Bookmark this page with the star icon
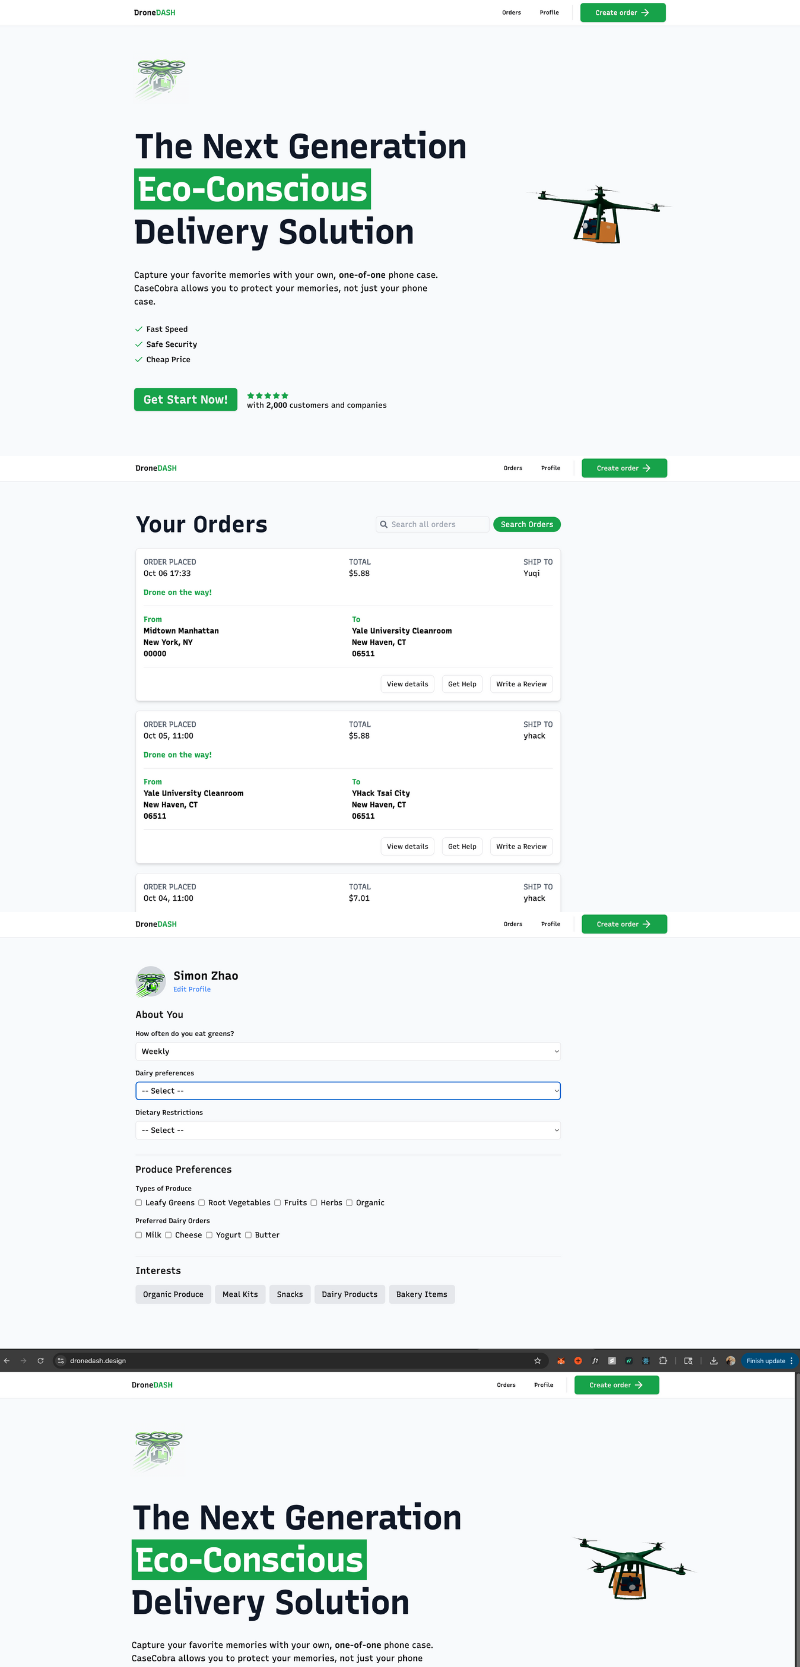This screenshot has width=800, height=1667. pos(537,1361)
